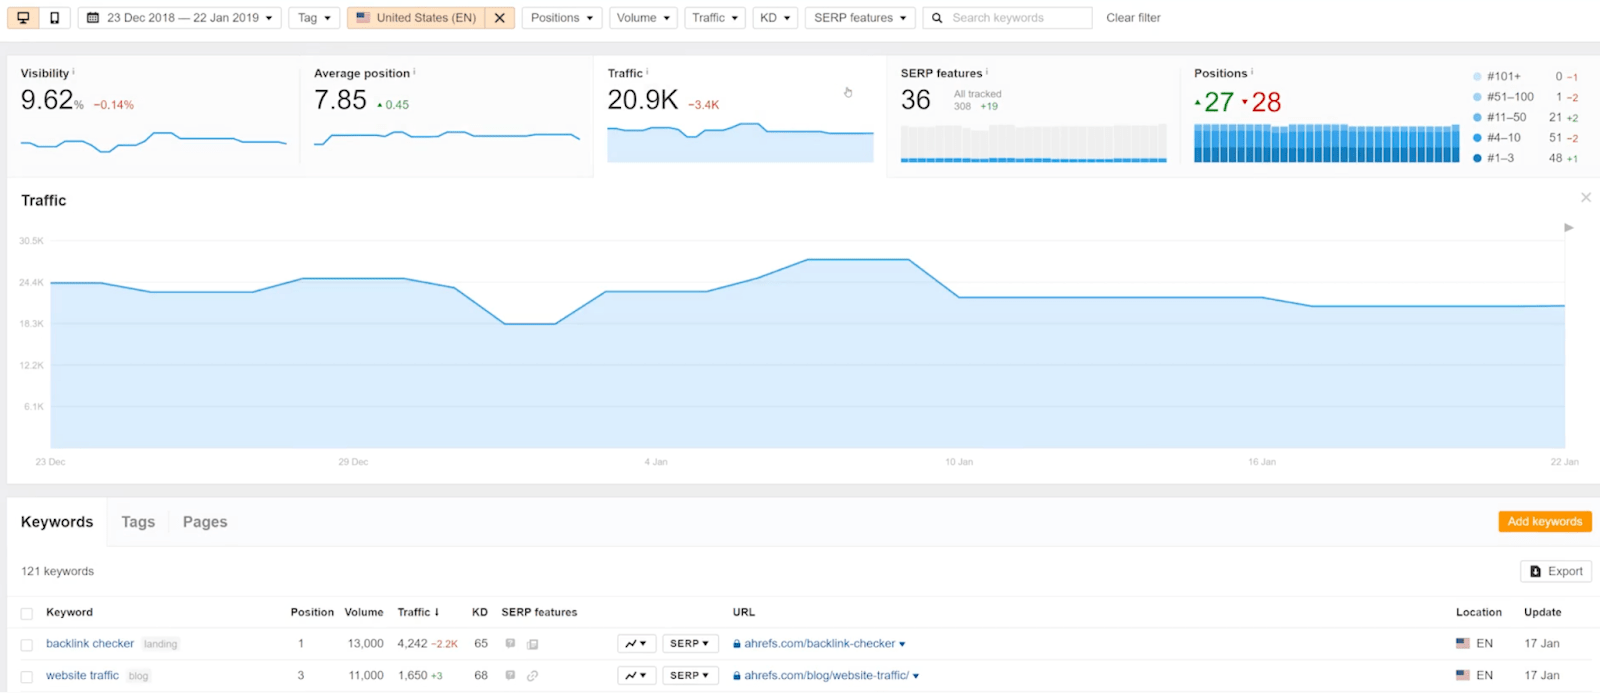Open the website traffic keyword link
1600x693 pixels.
coord(82,676)
